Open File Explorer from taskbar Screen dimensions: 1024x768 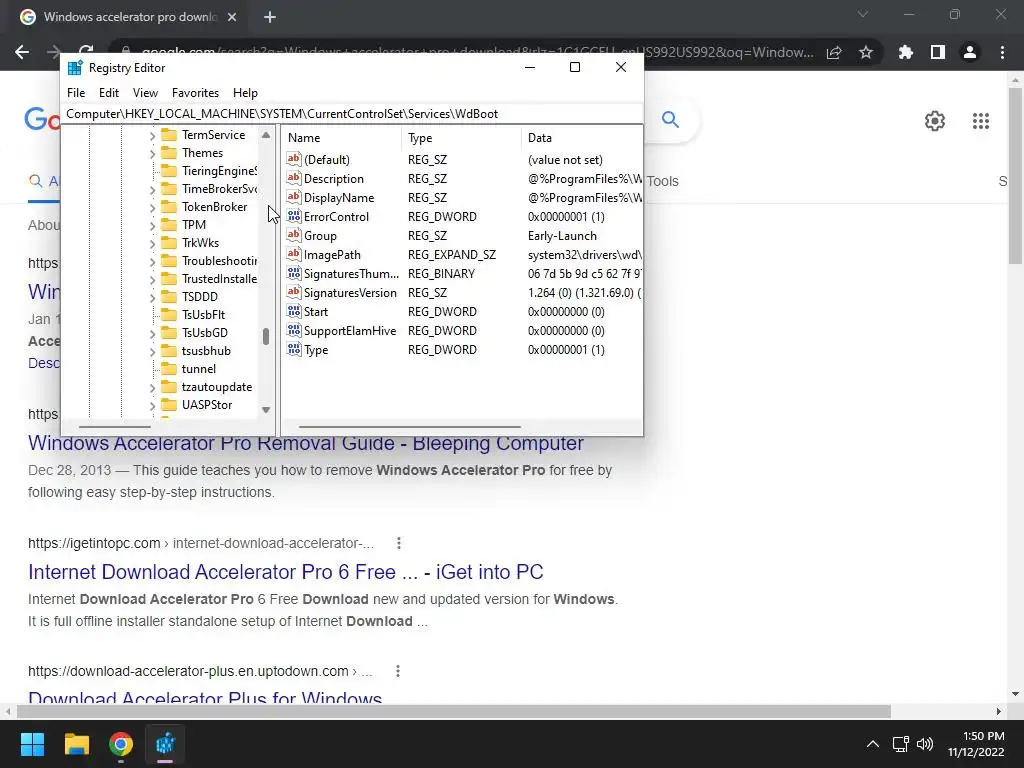pyautogui.click(x=76, y=744)
